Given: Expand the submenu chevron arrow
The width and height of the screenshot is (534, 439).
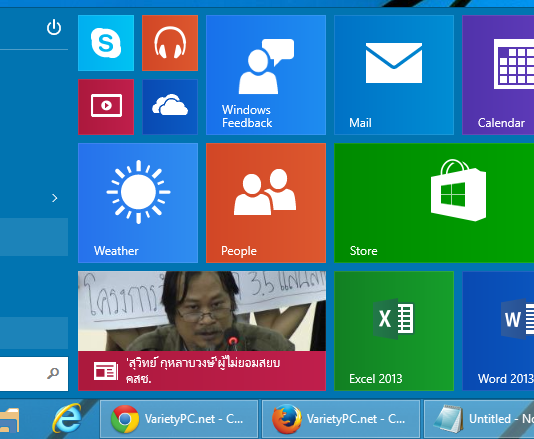Looking at the screenshot, I should (54, 198).
